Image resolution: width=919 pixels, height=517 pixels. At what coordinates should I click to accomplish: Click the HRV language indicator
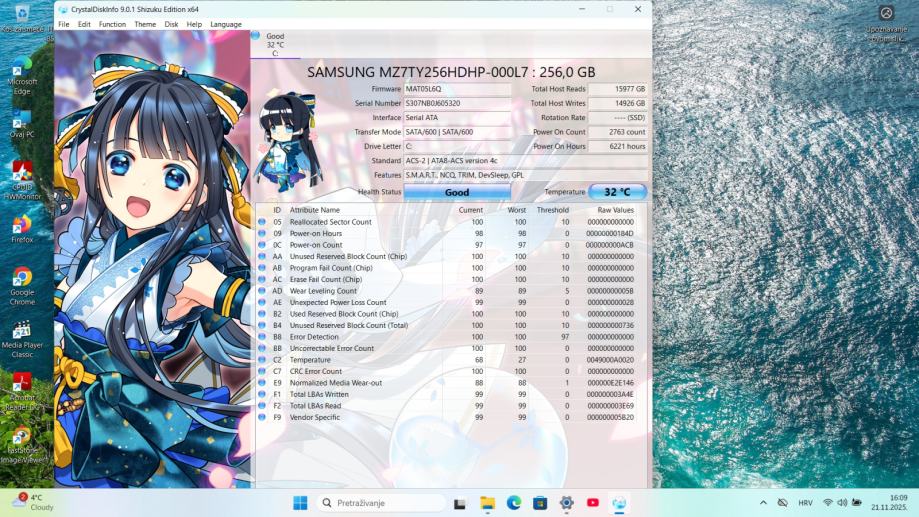pyautogui.click(x=805, y=503)
